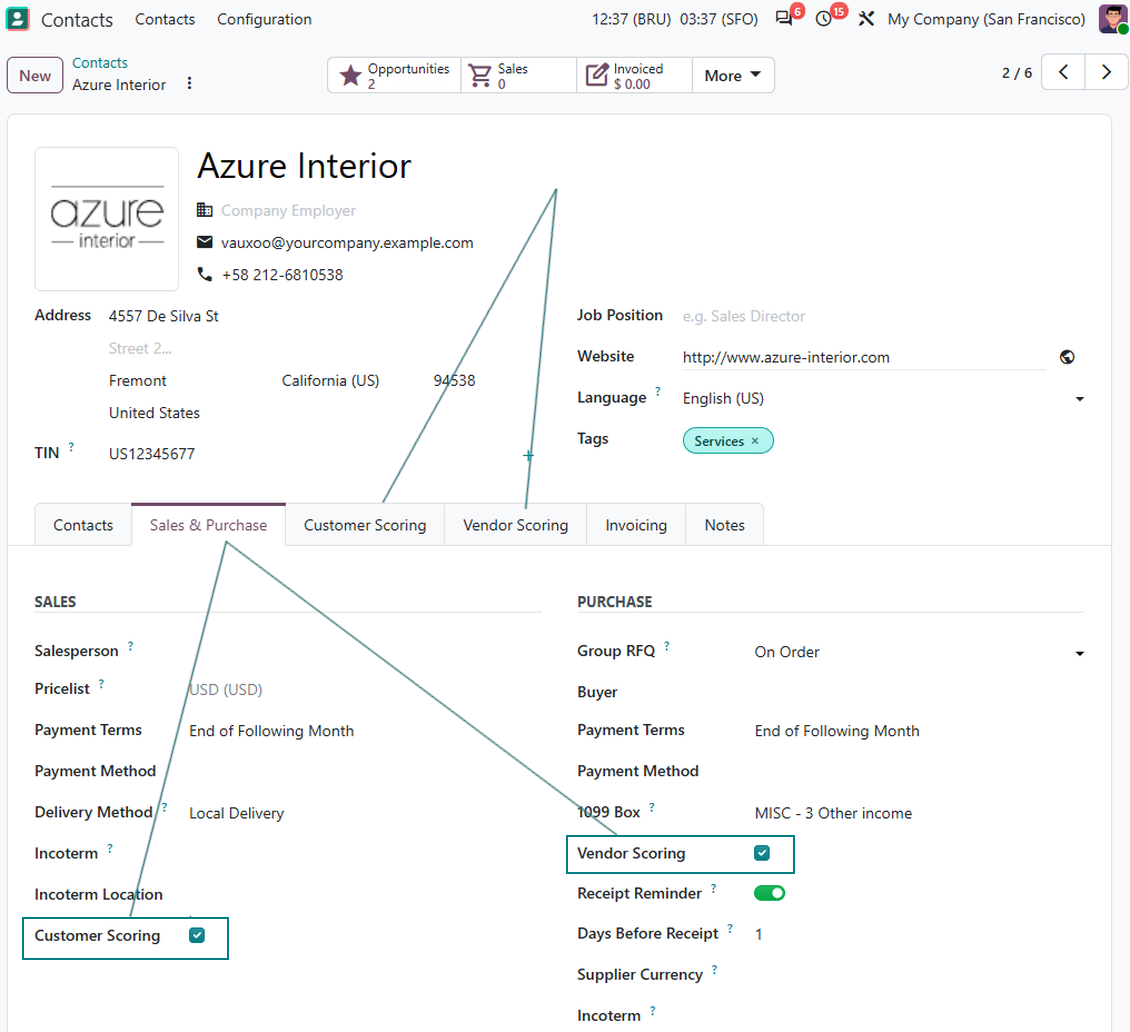
Task: Uncheck the Customer Scoring checkbox
Action: [197, 935]
